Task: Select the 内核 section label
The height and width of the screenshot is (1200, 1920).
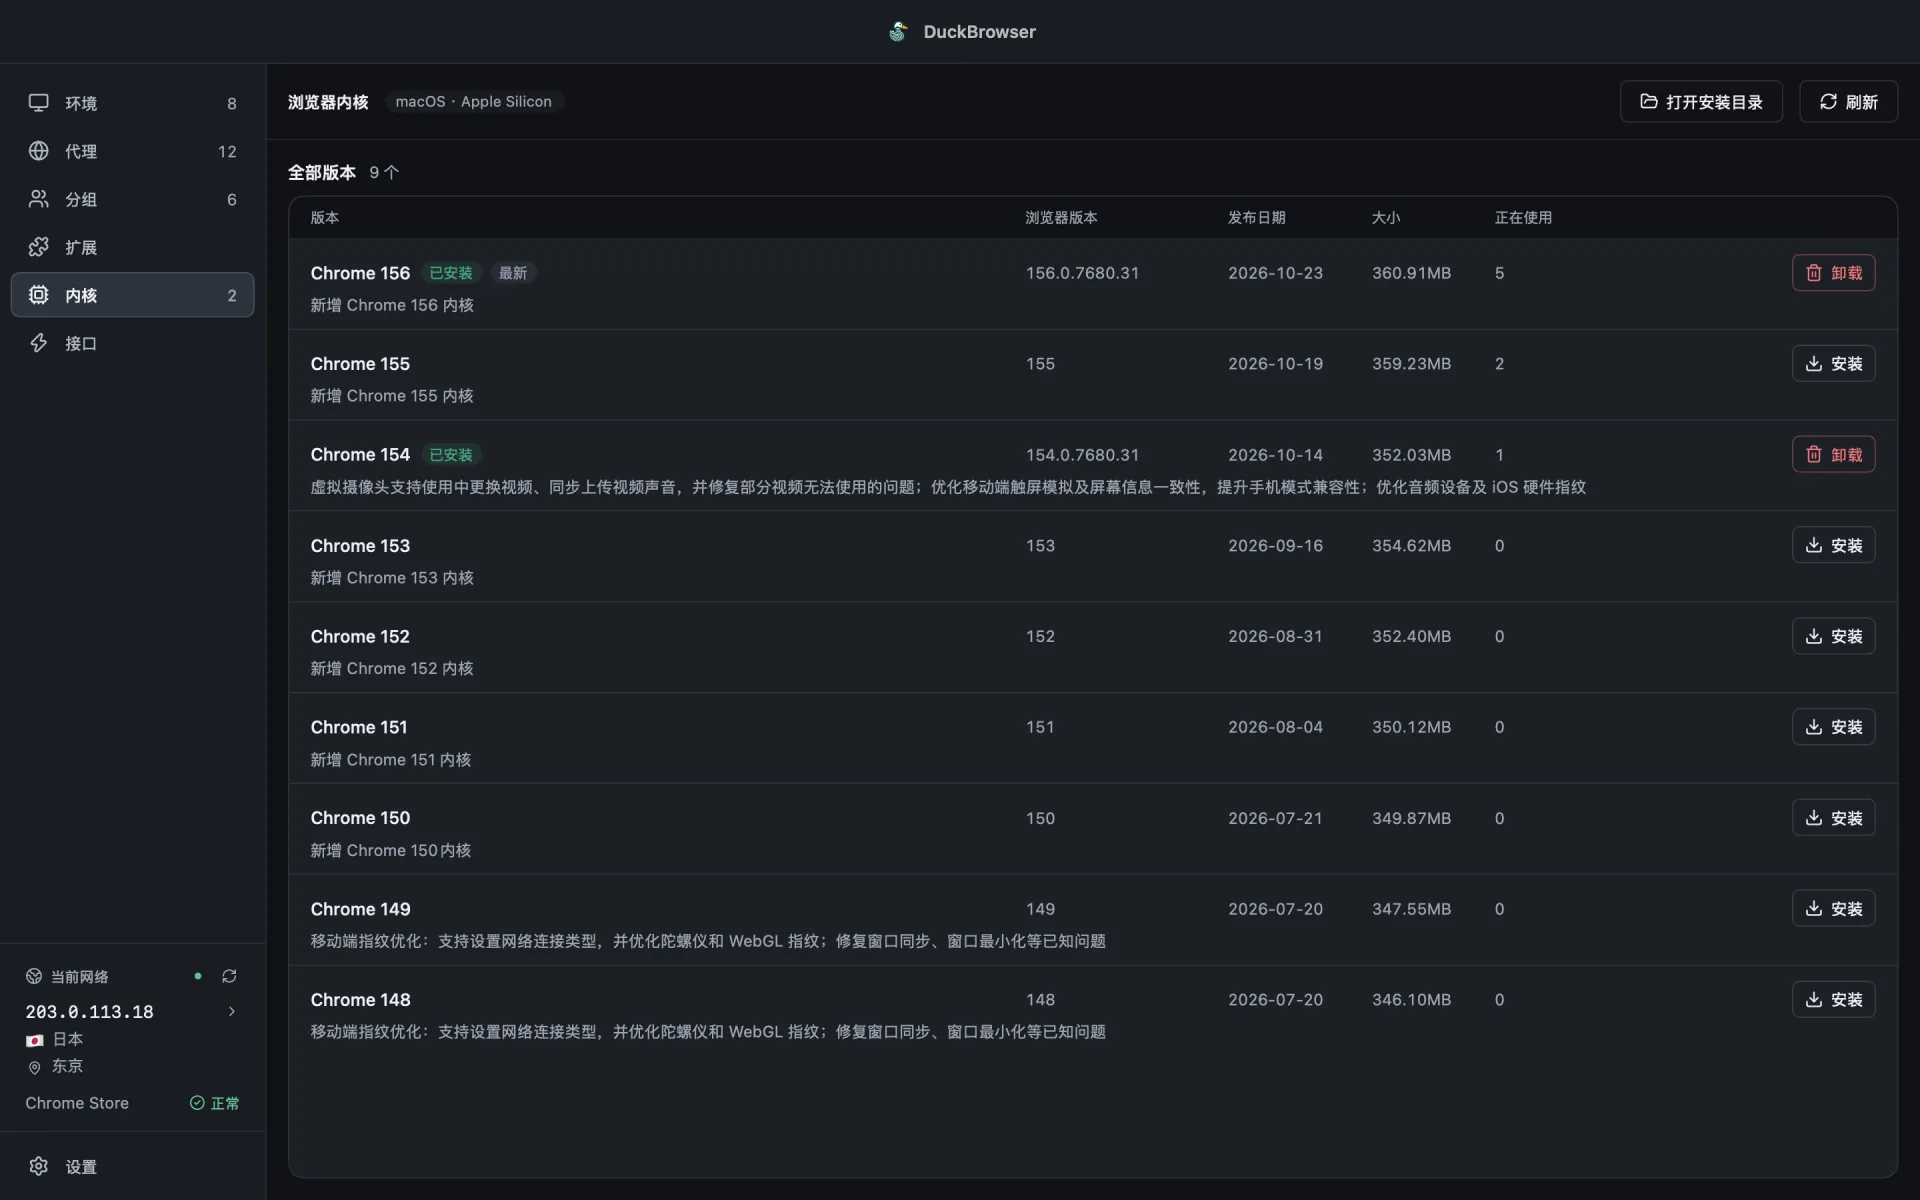Action: pos(81,295)
